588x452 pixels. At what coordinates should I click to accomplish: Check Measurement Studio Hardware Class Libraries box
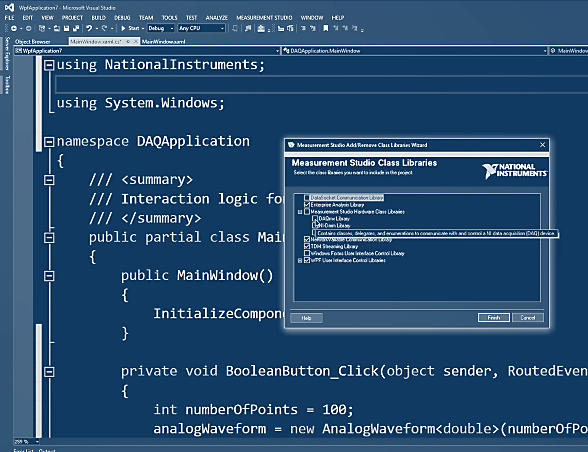point(307,212)
